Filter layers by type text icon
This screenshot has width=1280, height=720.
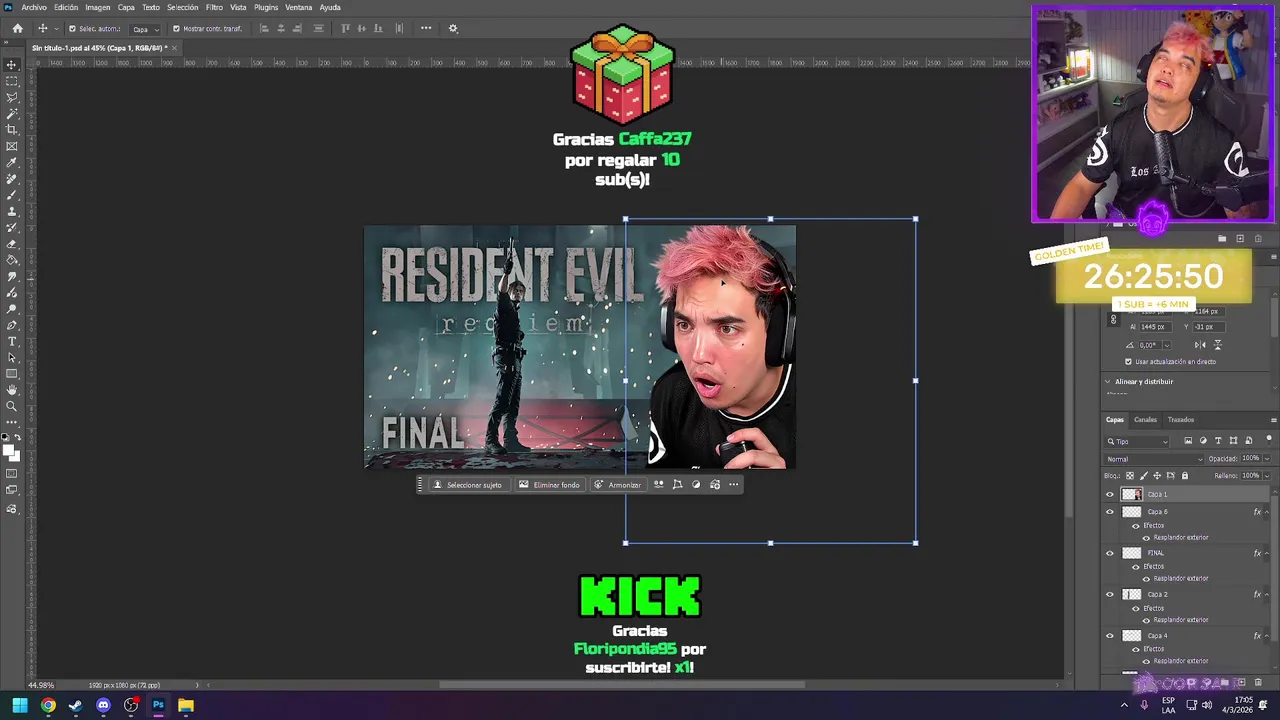[1218, 441]
